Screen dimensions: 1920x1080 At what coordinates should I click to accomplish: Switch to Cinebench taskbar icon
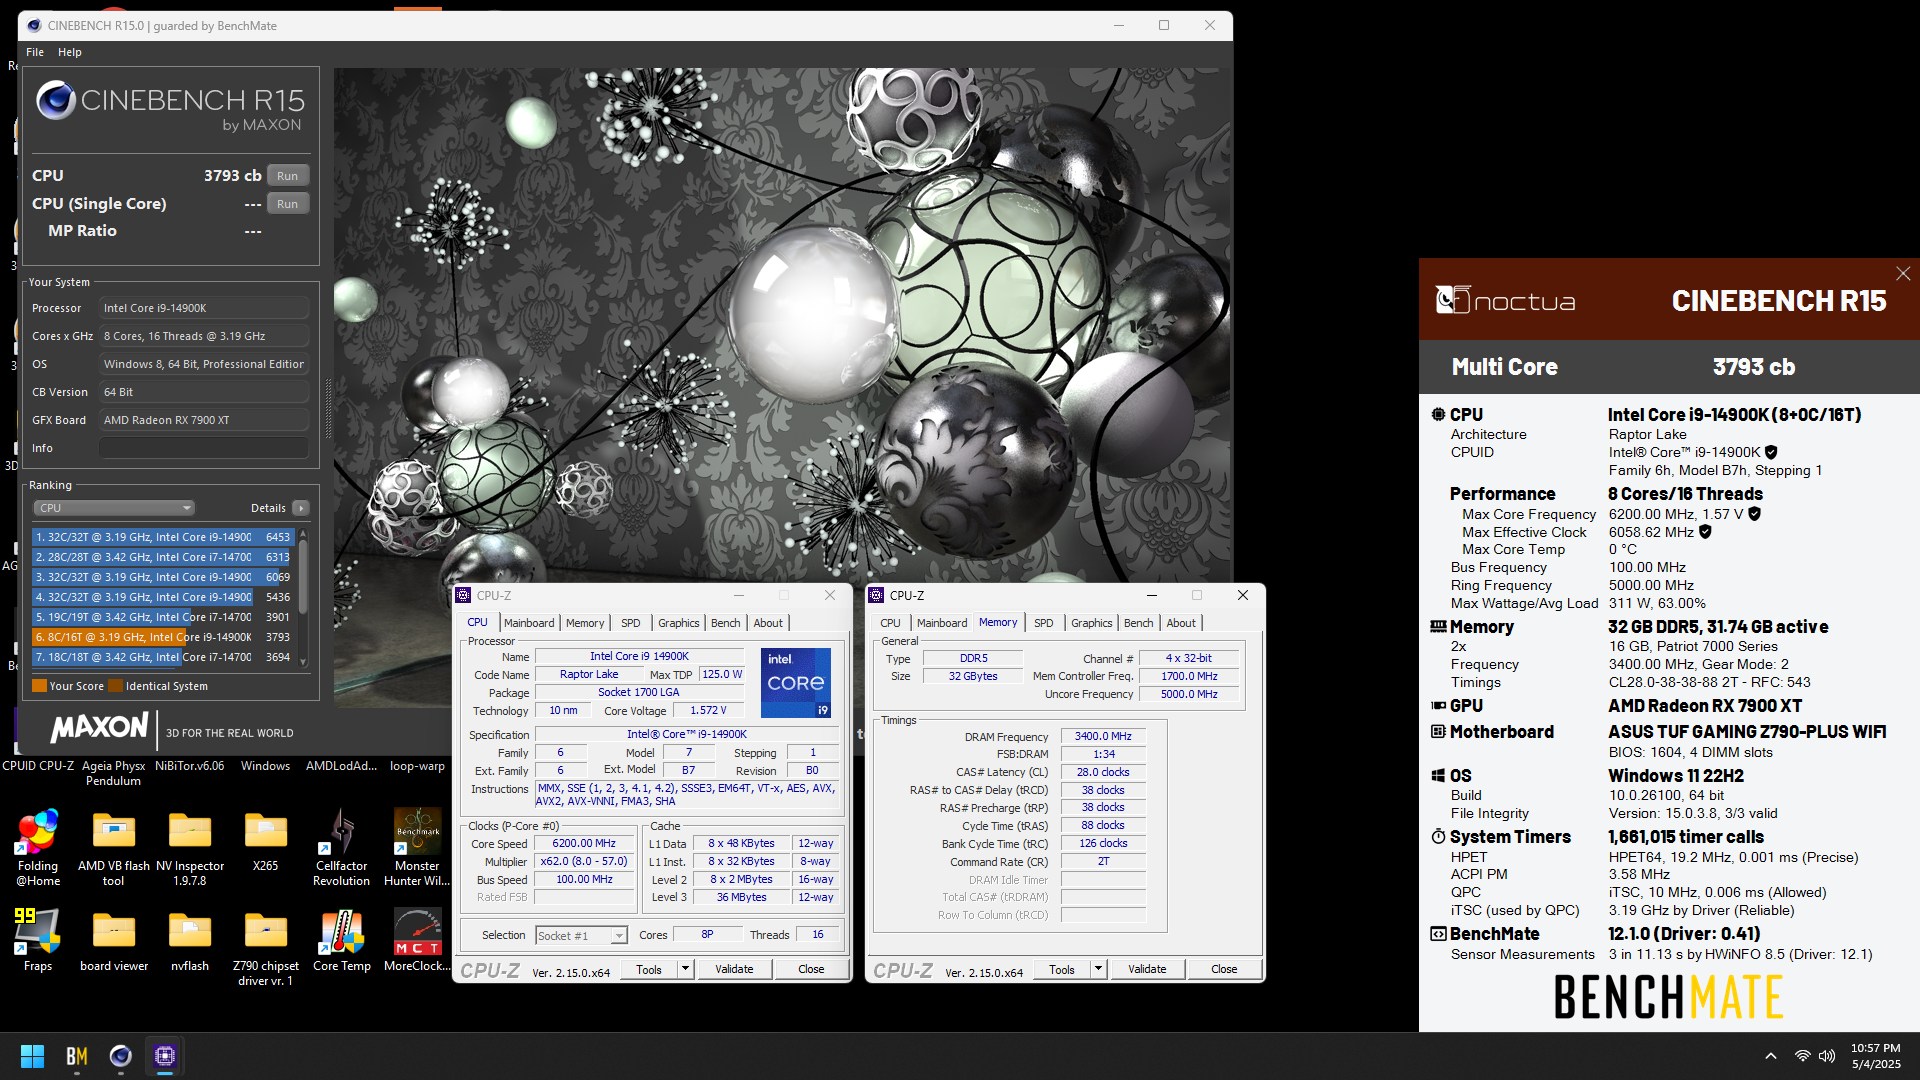pos(121,1056)
